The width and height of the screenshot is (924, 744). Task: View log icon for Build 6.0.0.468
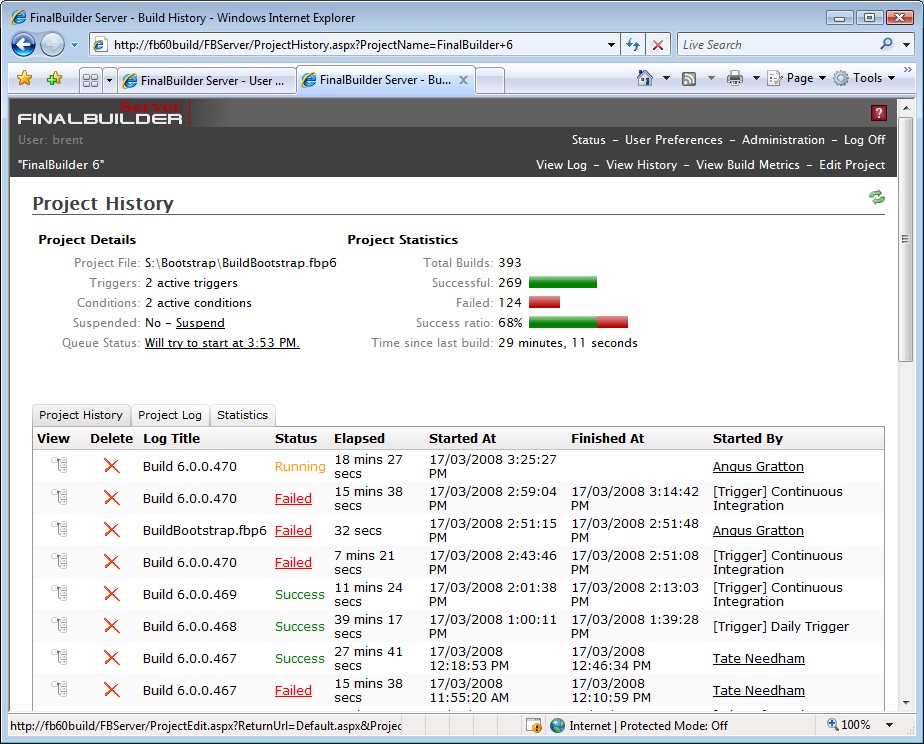point(60,626)
